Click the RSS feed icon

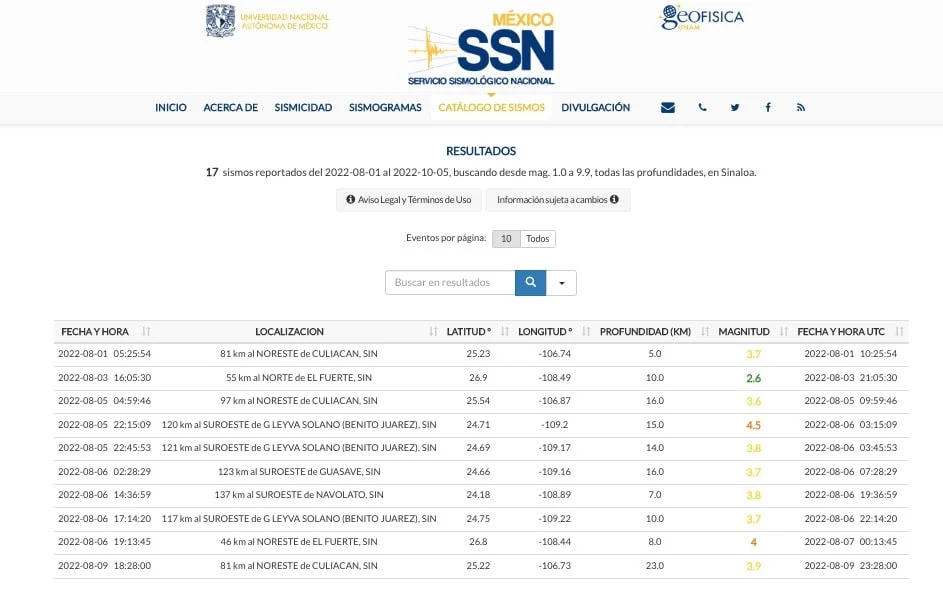[x=800, y=108]
